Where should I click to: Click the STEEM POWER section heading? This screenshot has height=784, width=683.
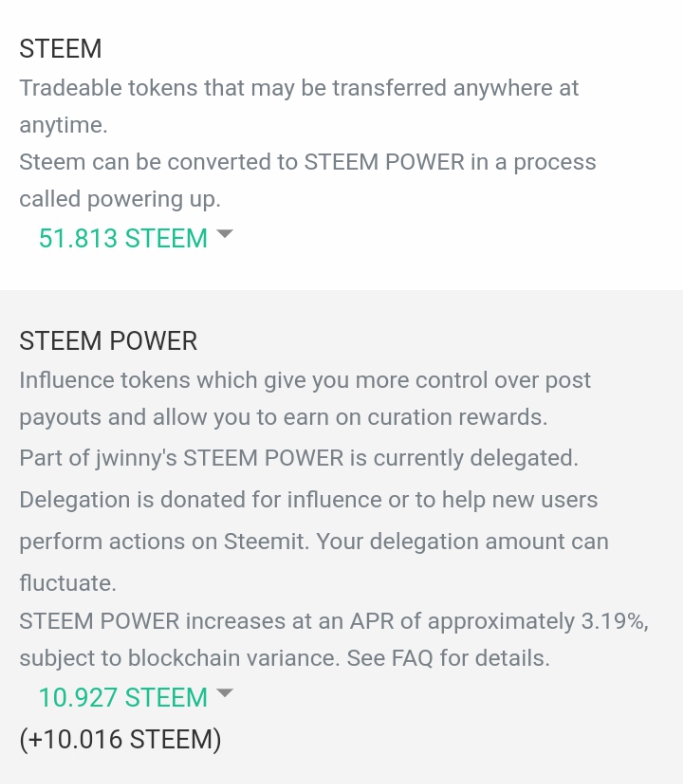click(108, 341)
